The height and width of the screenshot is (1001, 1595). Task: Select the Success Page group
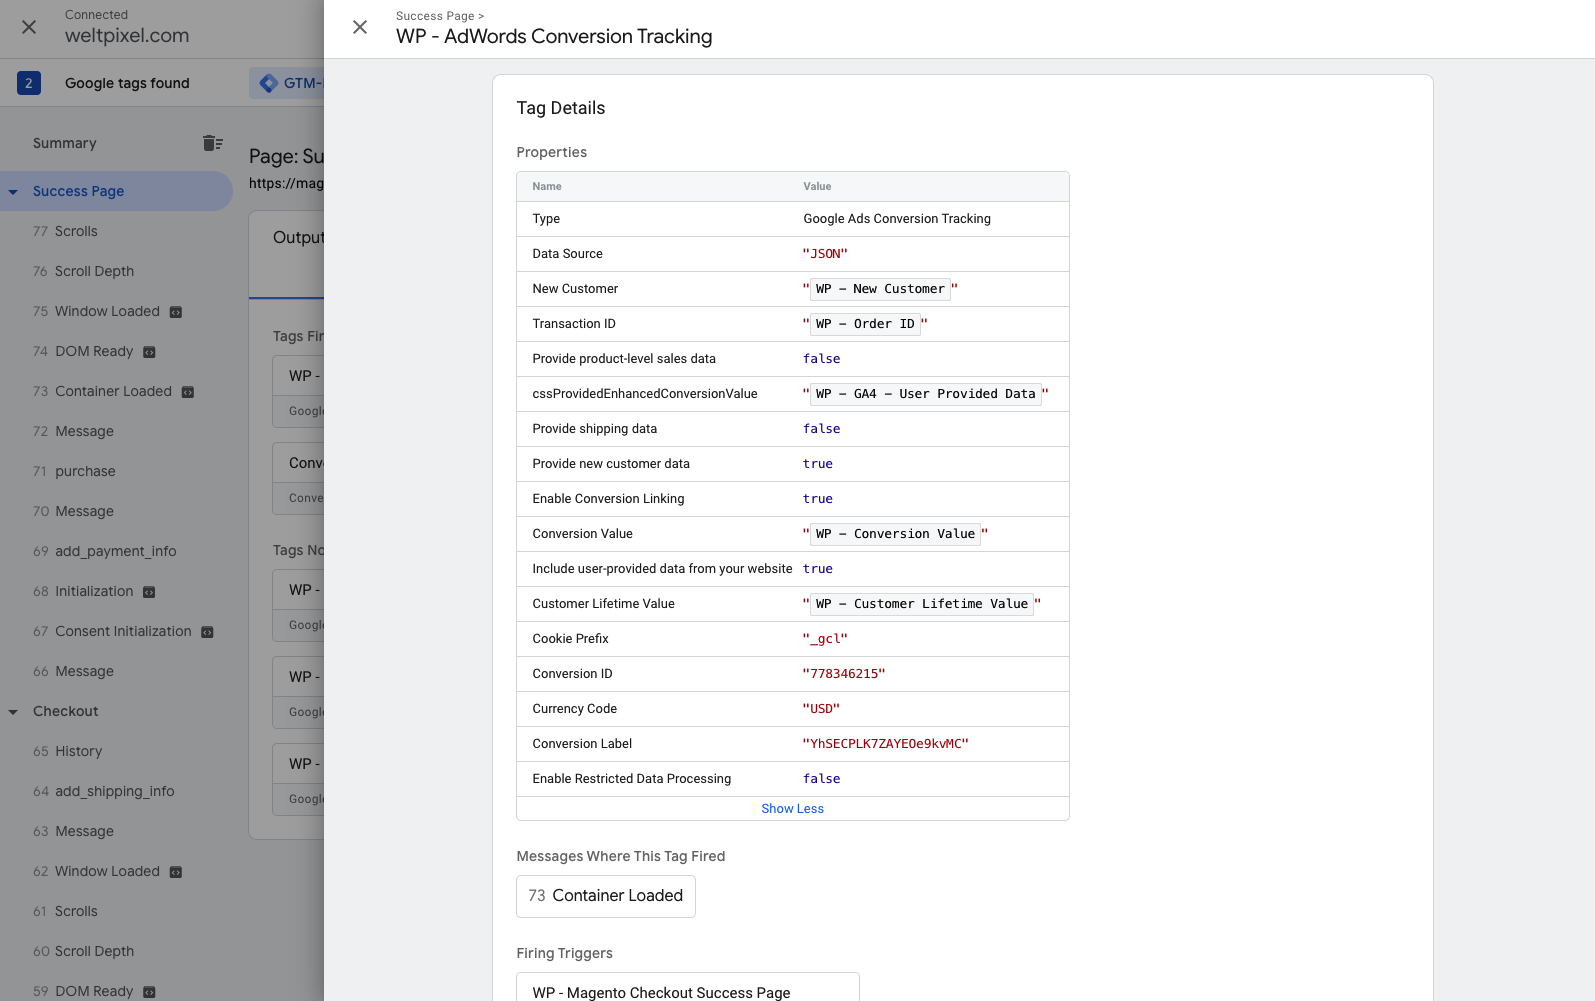coord(79,191)
